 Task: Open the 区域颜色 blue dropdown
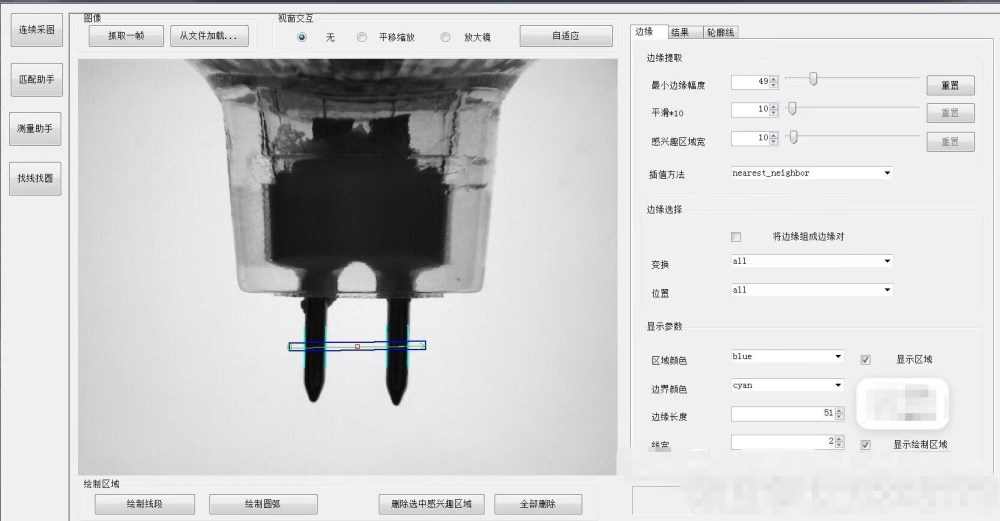[788, 356]
